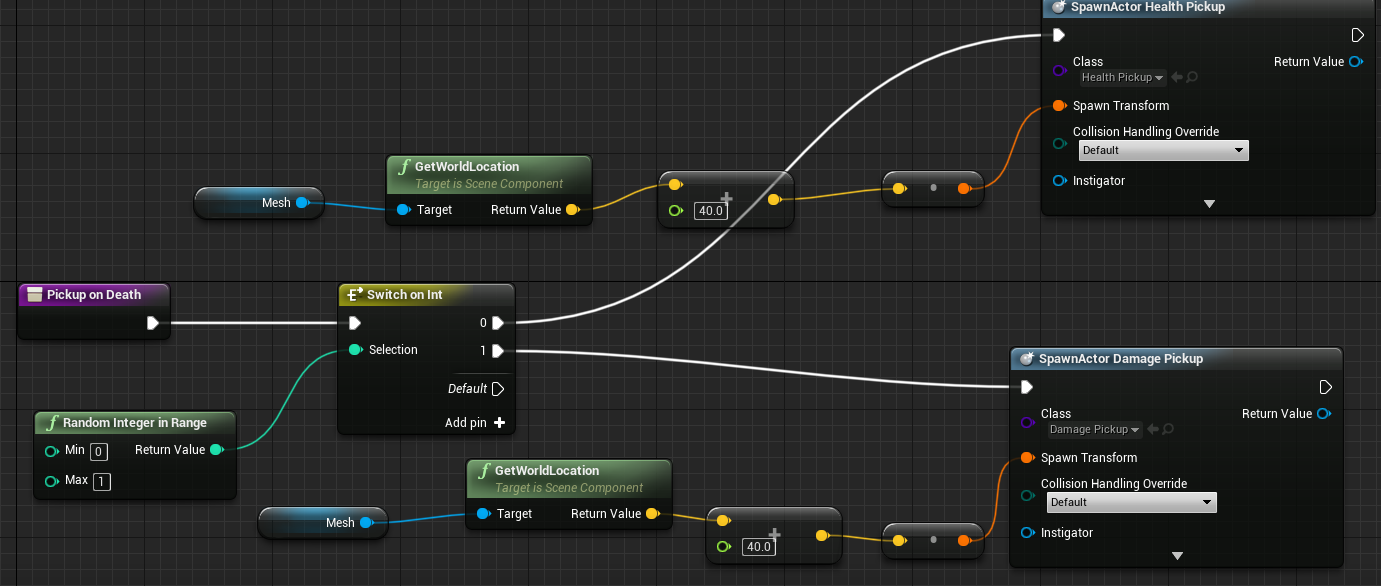
Task: Expand advanced pins on SpawnActor Health Pickup
Action: pos(1208,204)
